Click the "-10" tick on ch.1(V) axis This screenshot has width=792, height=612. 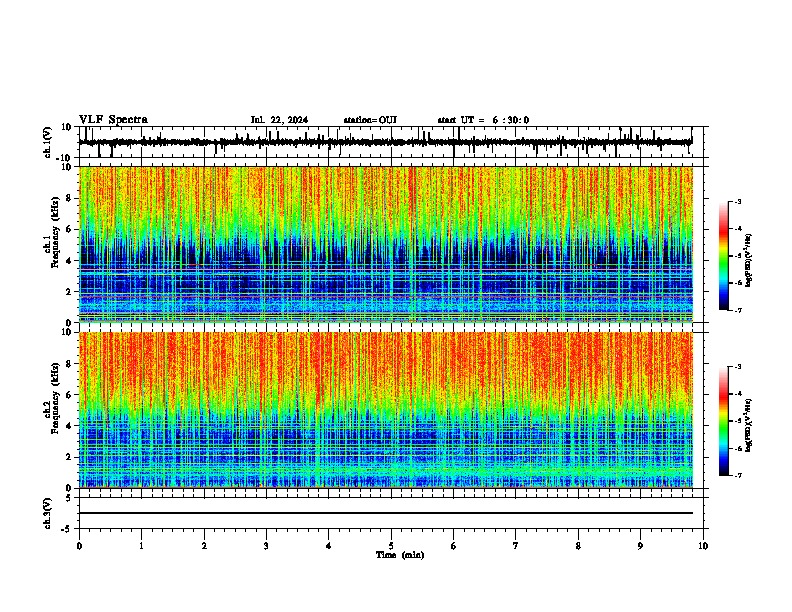point(64,158)
